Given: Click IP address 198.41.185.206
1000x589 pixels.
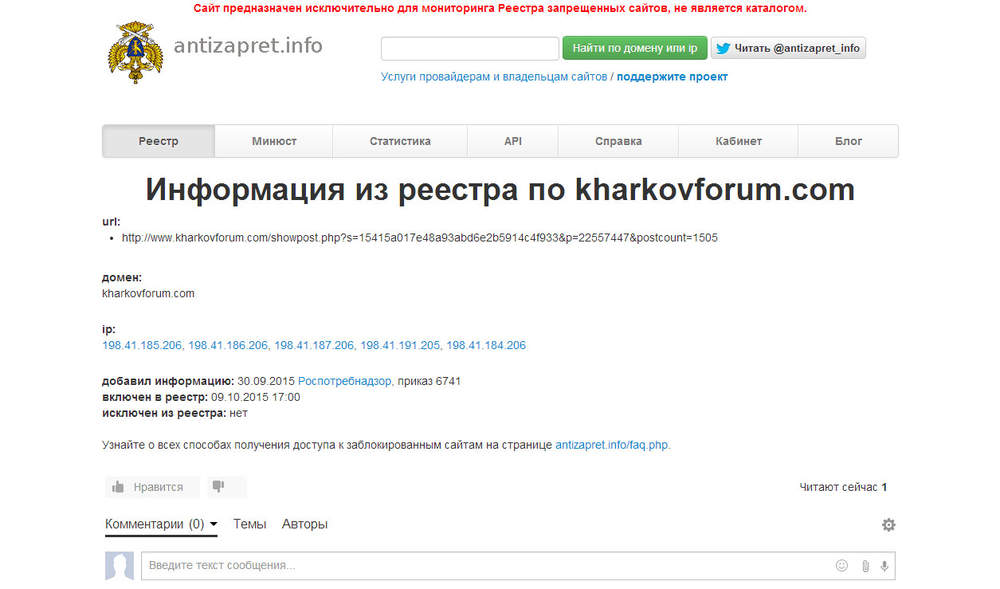Looking at the screenshot, I should tap(142, 345).
